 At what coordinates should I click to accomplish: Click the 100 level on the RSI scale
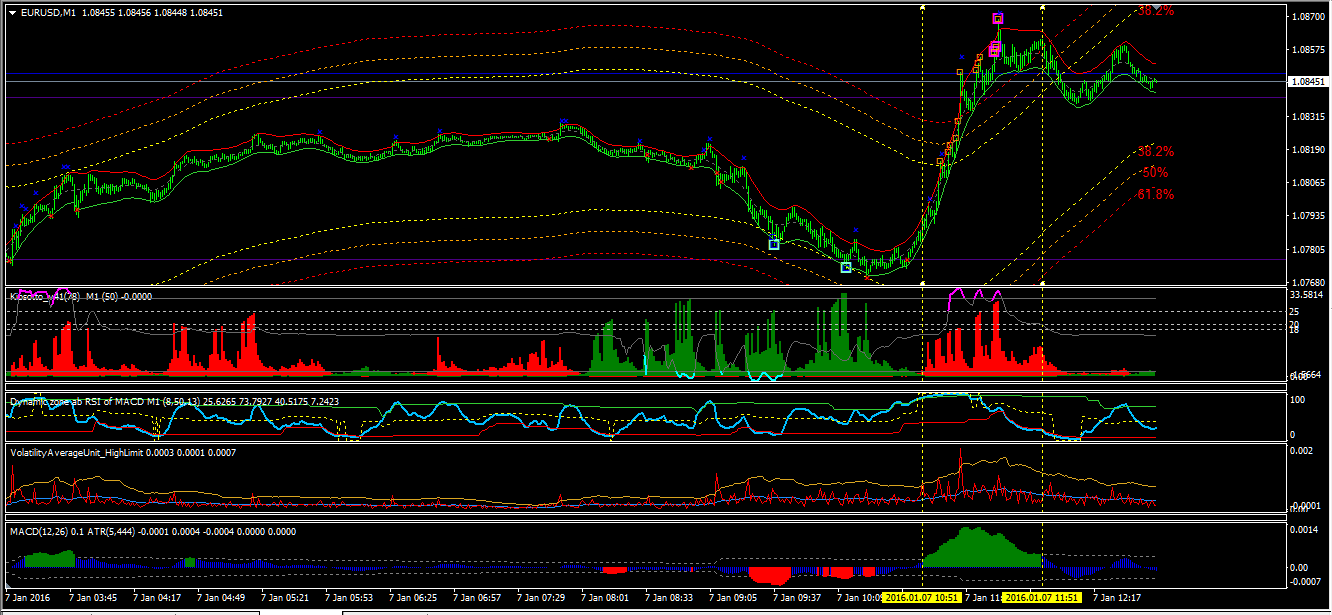pyautogui.click(x=1300, y=400)
